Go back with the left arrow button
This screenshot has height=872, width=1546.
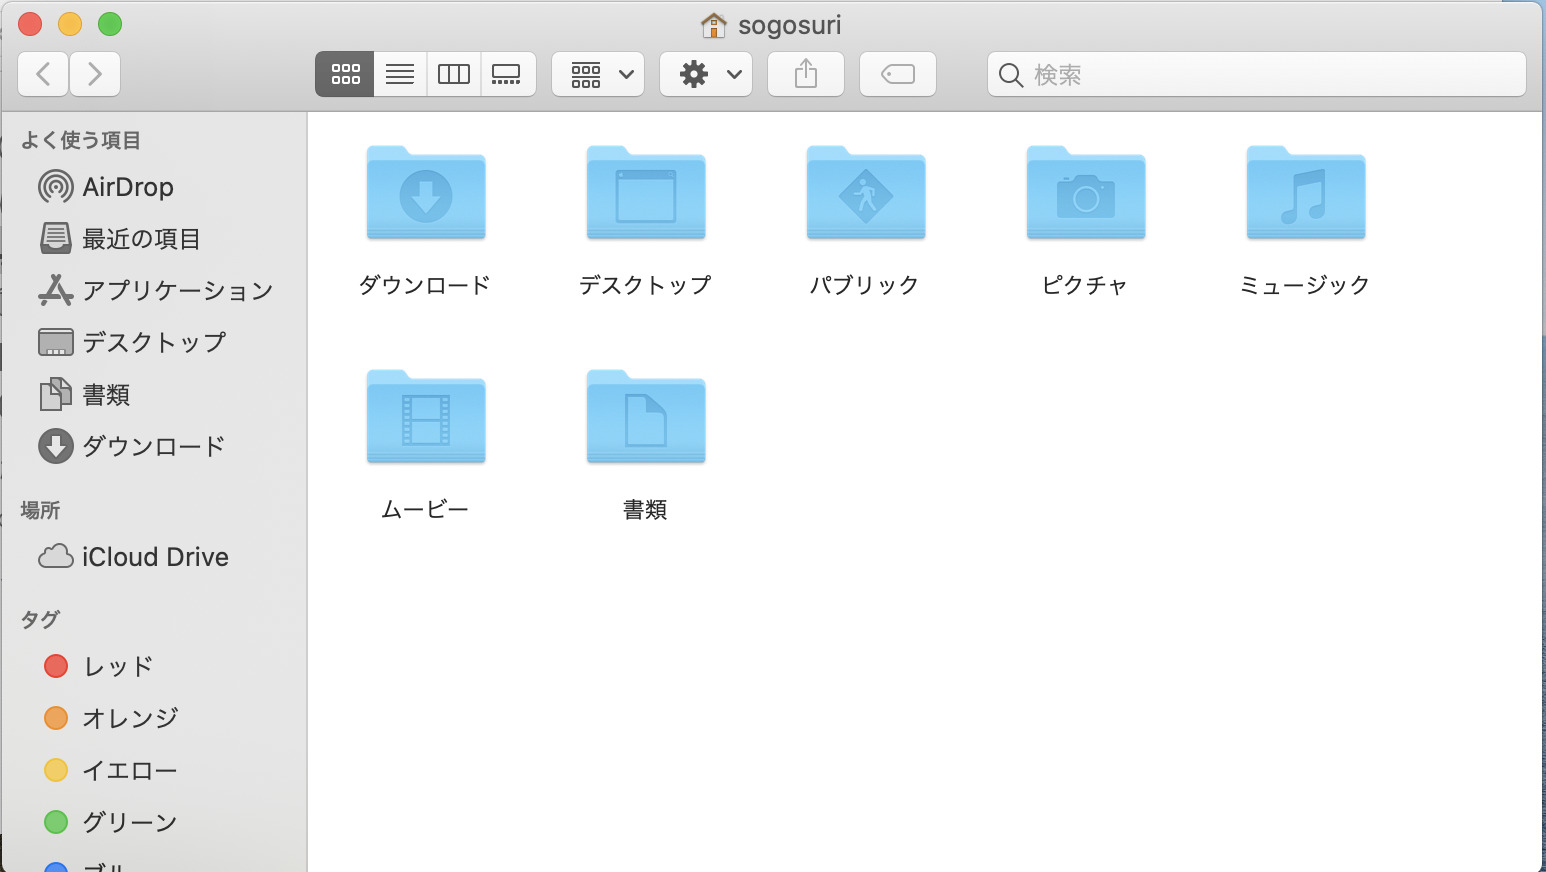click(43, 74)
